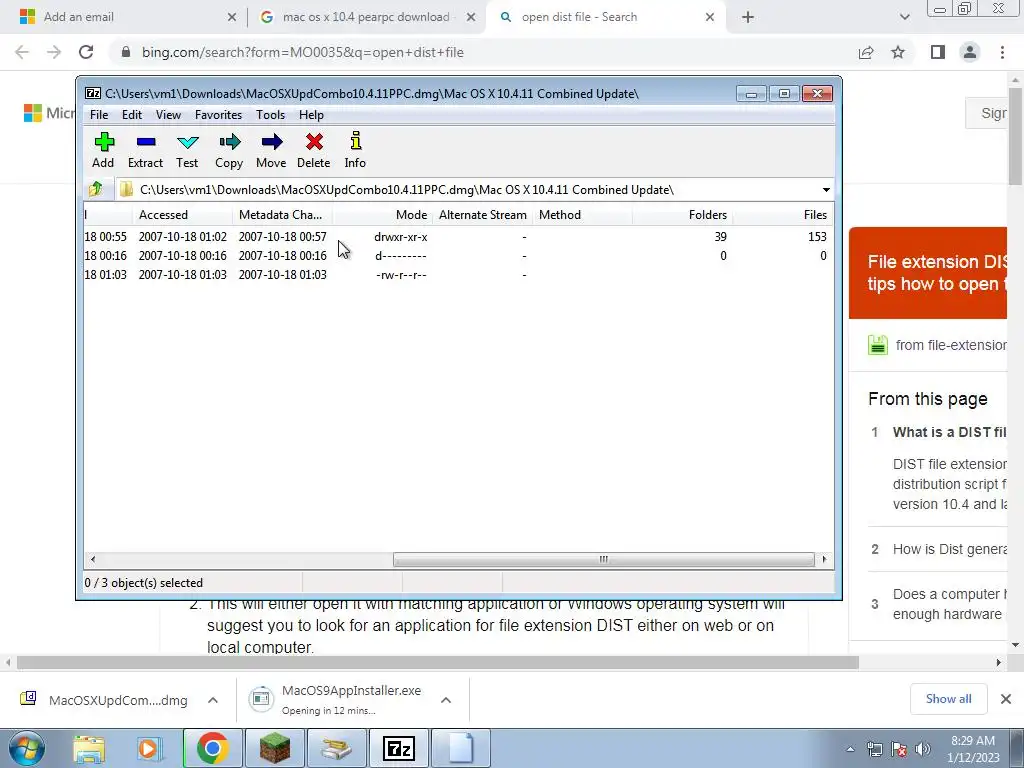Toggle the Chrome side panel

point(938,52)
